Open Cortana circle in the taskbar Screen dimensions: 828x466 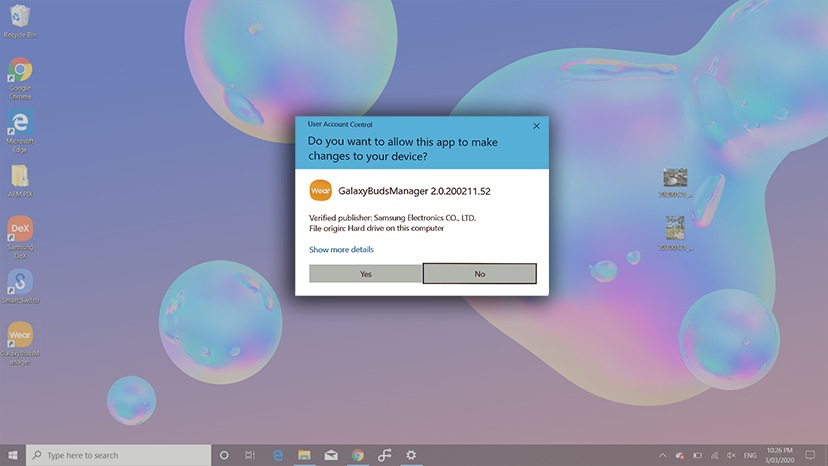pyautogui.click(x=224, y=455)
